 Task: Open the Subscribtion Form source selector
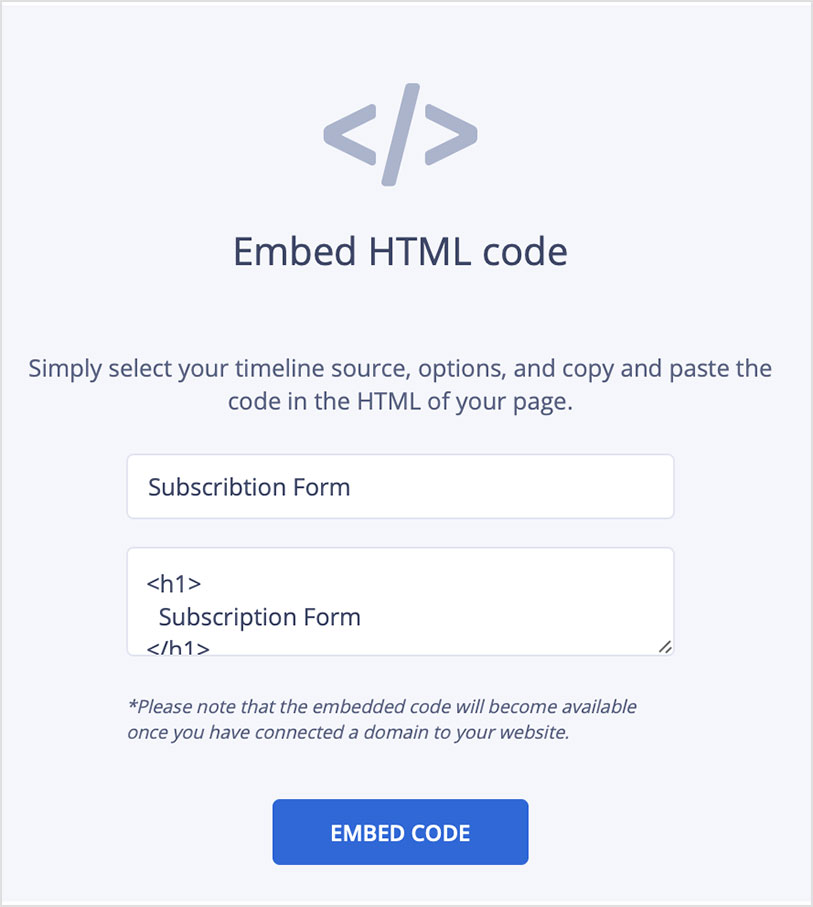[x=399, y=487]
